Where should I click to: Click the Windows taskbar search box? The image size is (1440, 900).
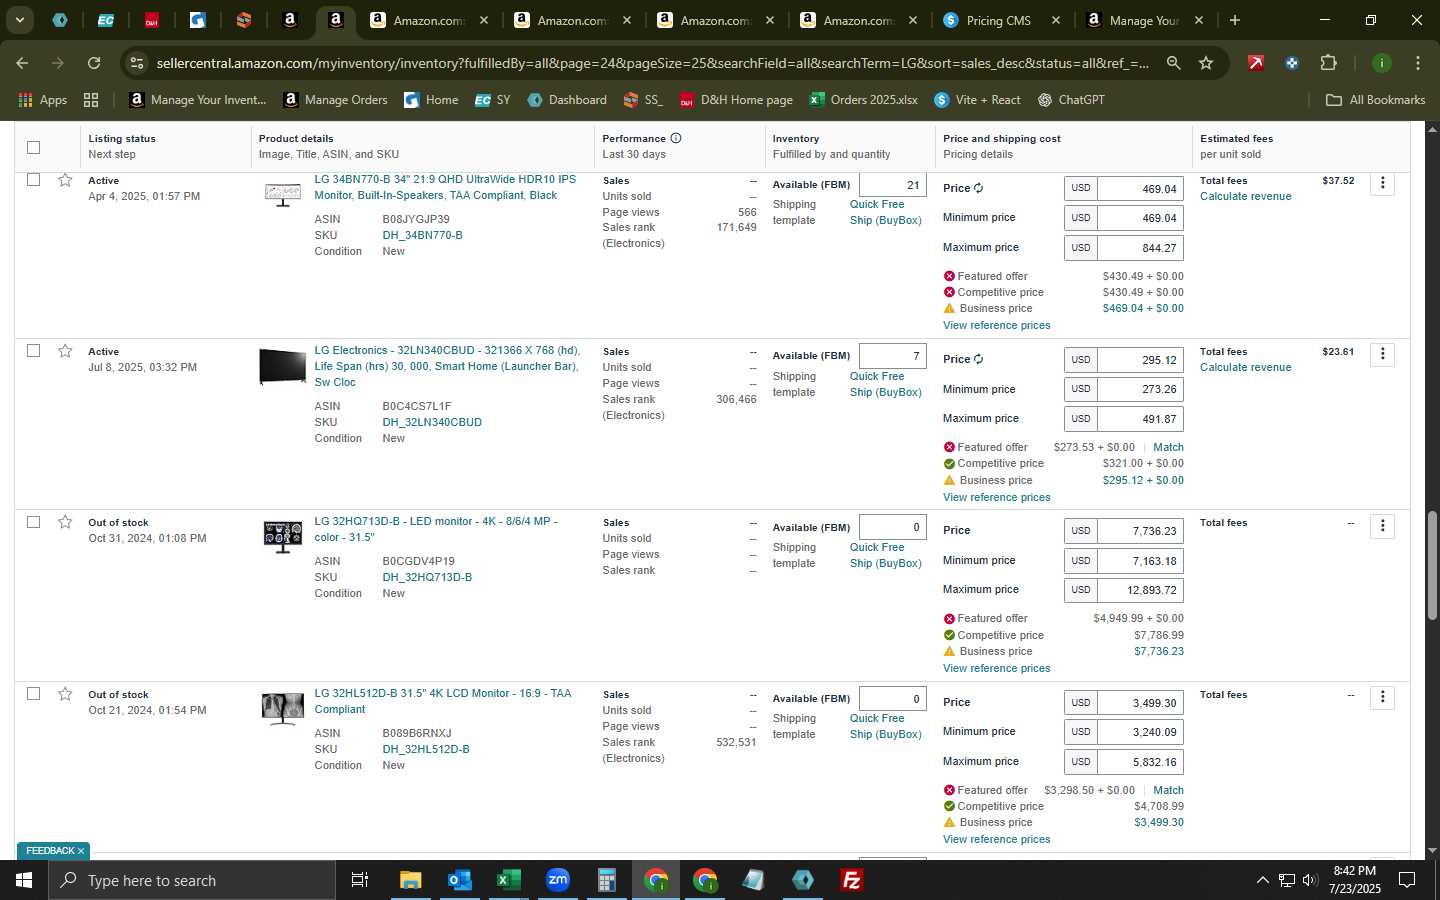(x=192, y=880)
